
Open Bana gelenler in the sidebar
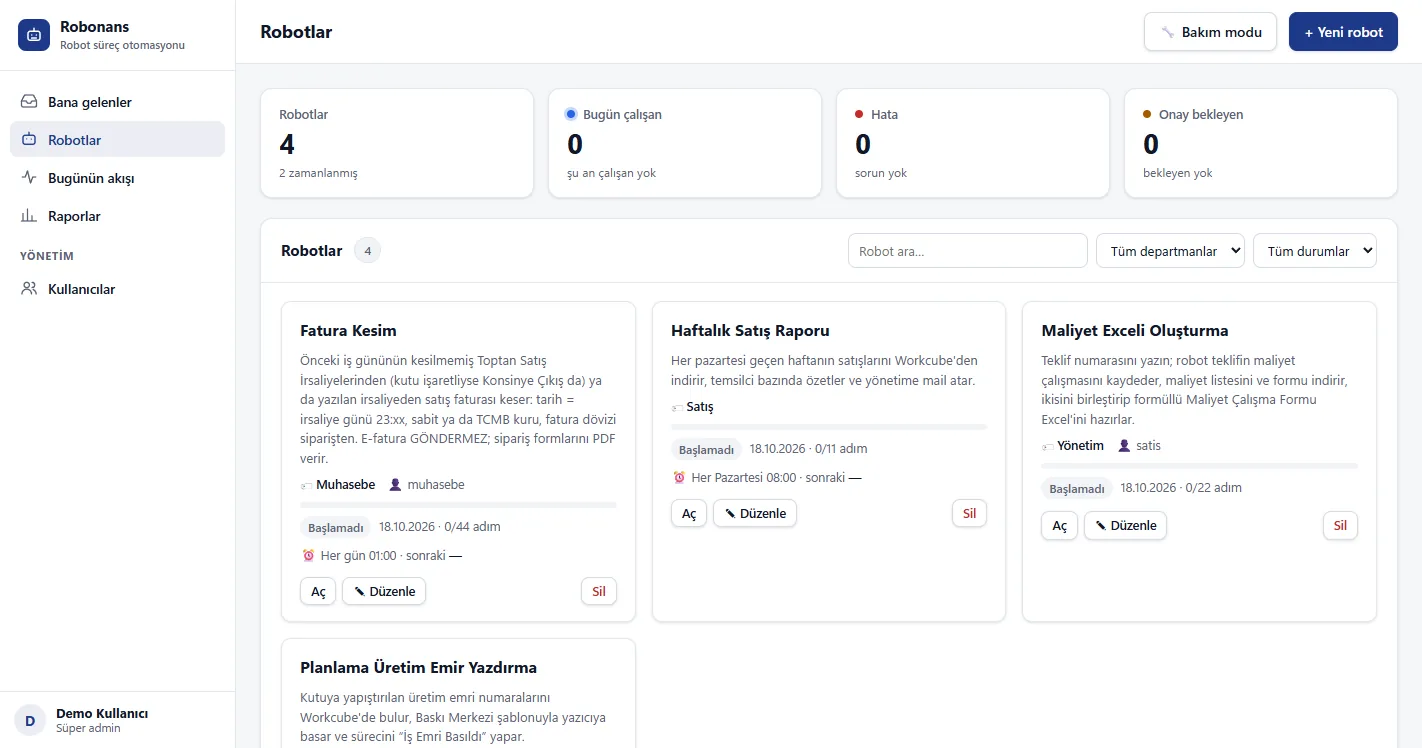[118, 102]
